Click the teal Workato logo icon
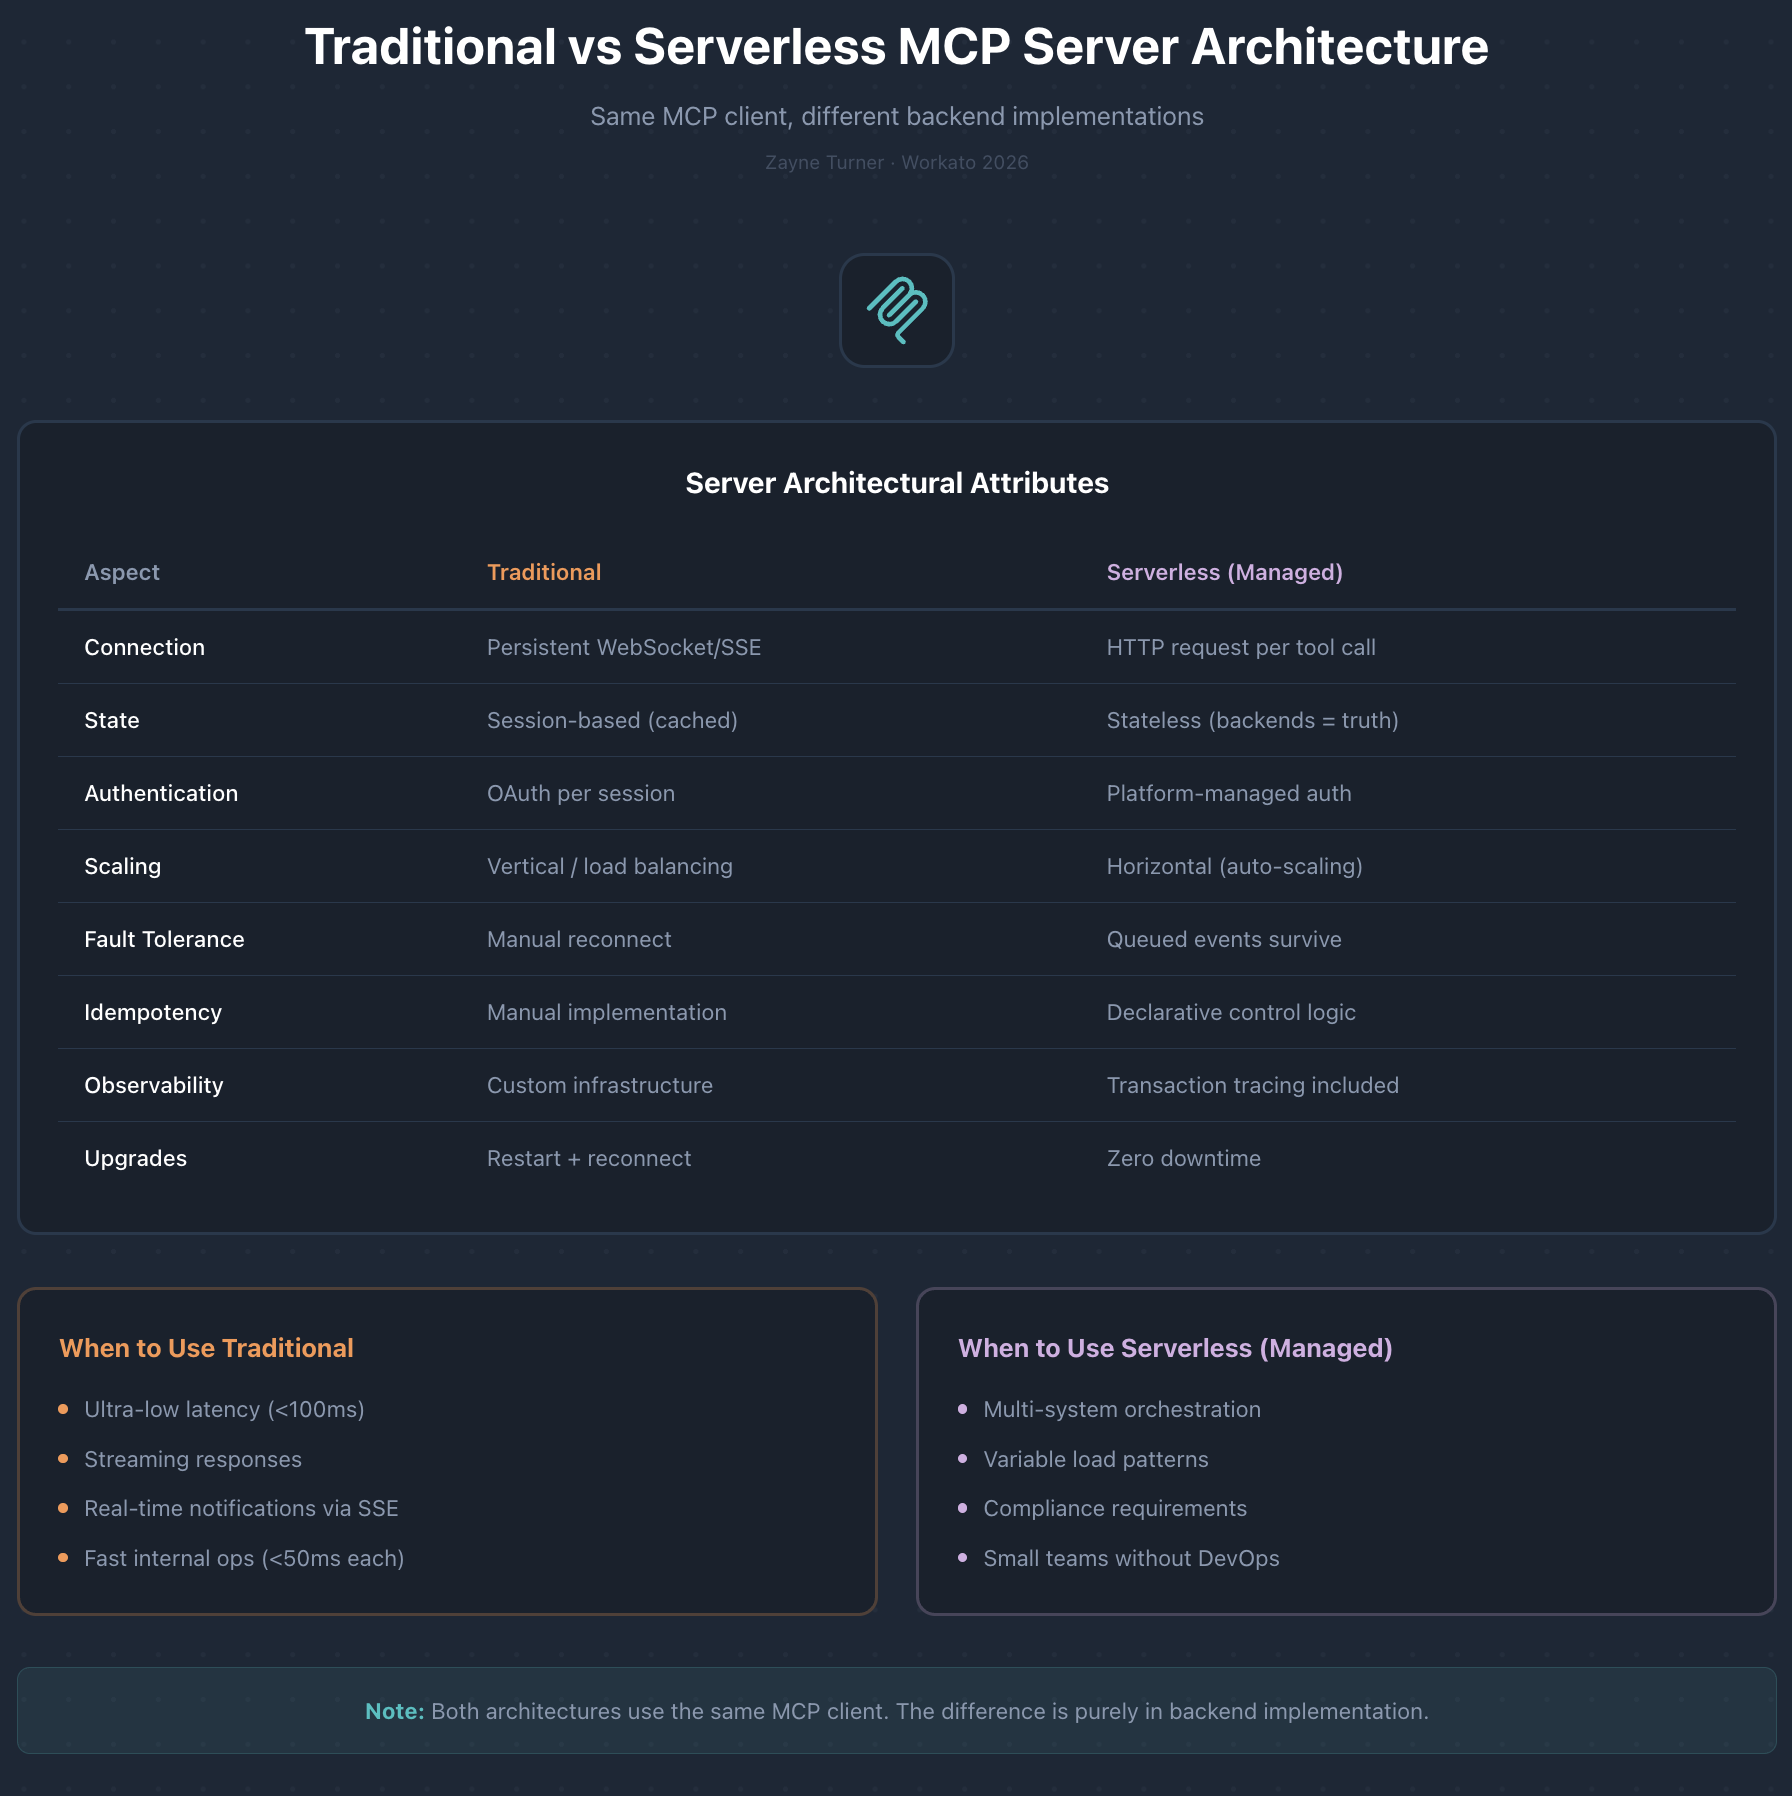1792x1796 pixels. (896, 311)
